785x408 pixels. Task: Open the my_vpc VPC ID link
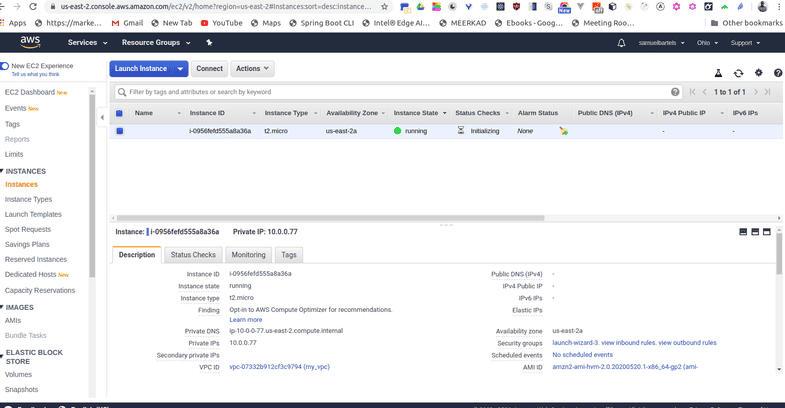click(279, 367)
